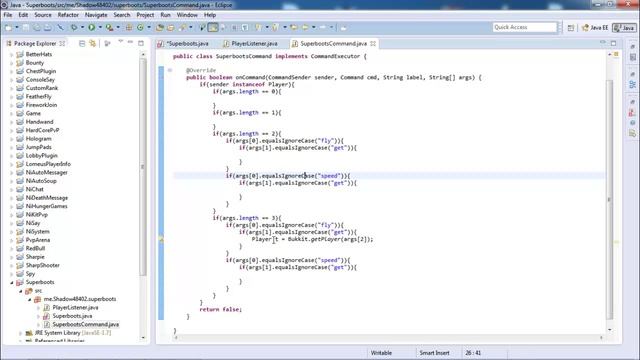Click the Search flashlight icon in the toolbar
640x360 pixels.
[x=182, y=28]
